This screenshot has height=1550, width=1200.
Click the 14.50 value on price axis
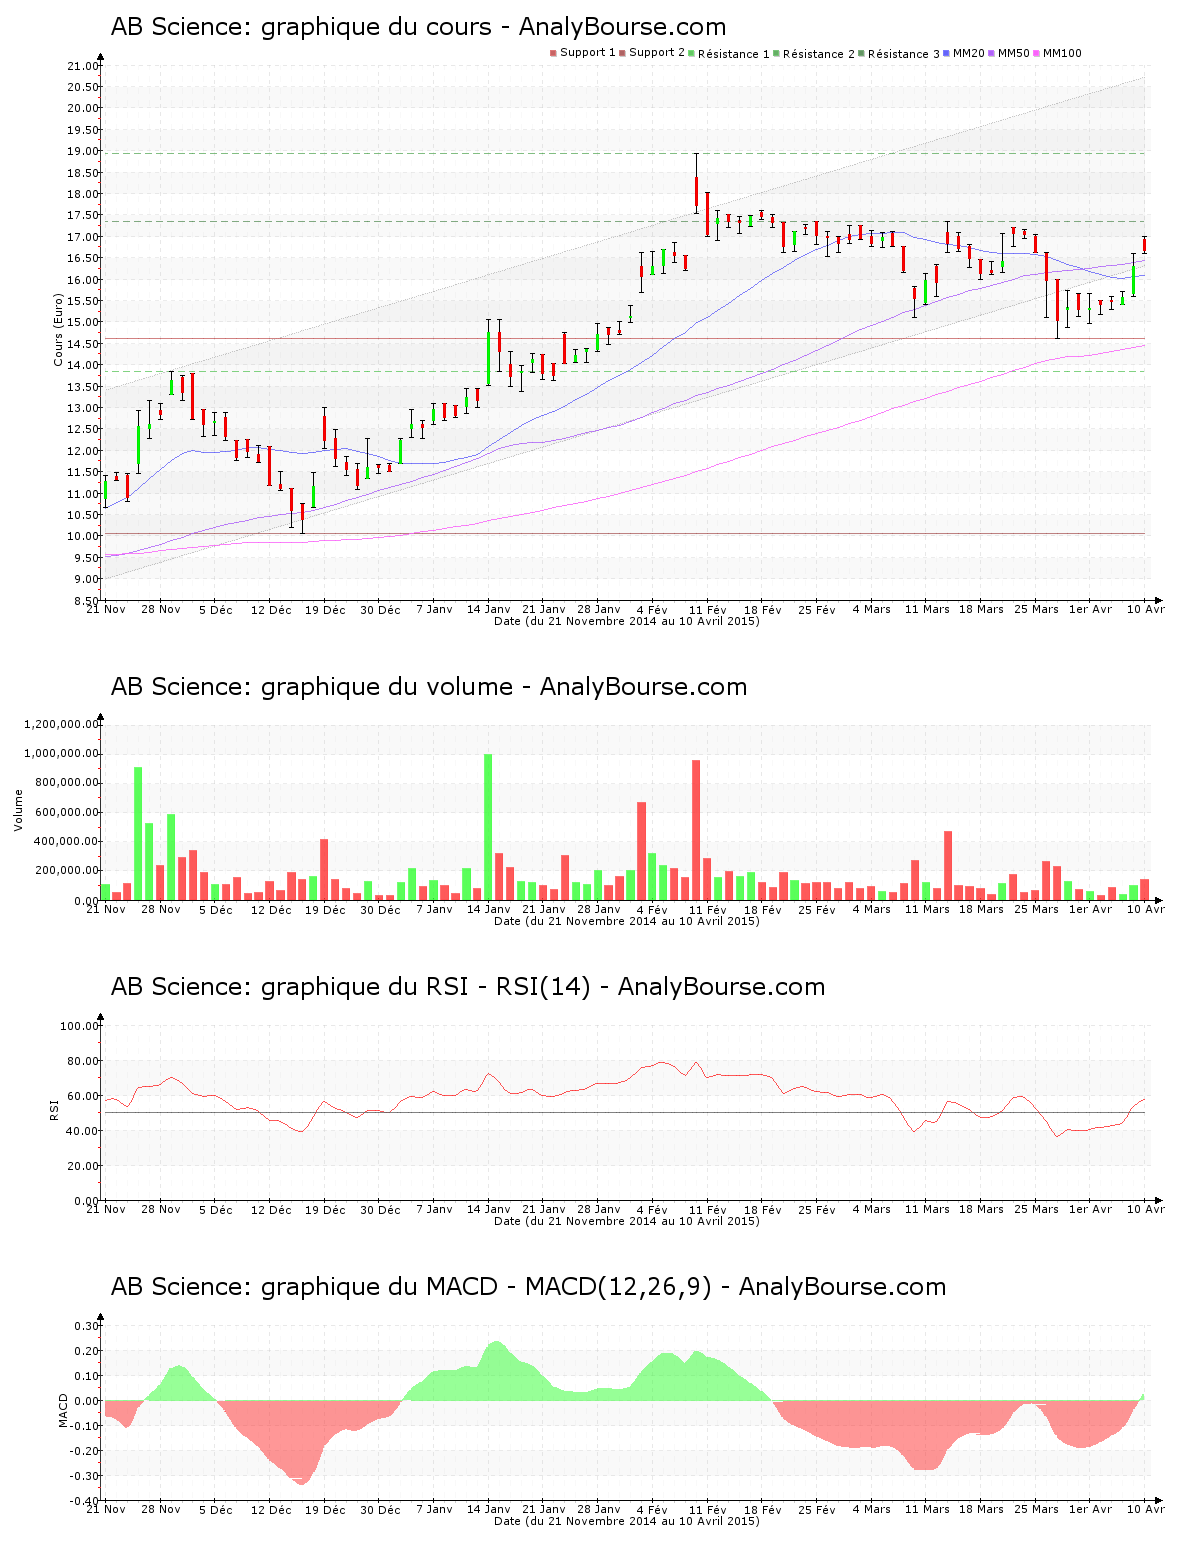(x=83, y=344)
